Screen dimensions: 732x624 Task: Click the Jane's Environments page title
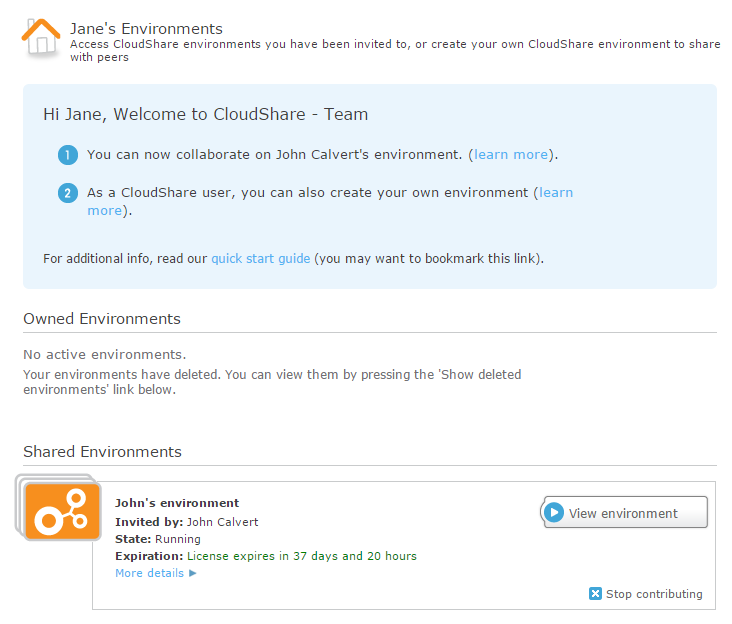tap(146, 29)
